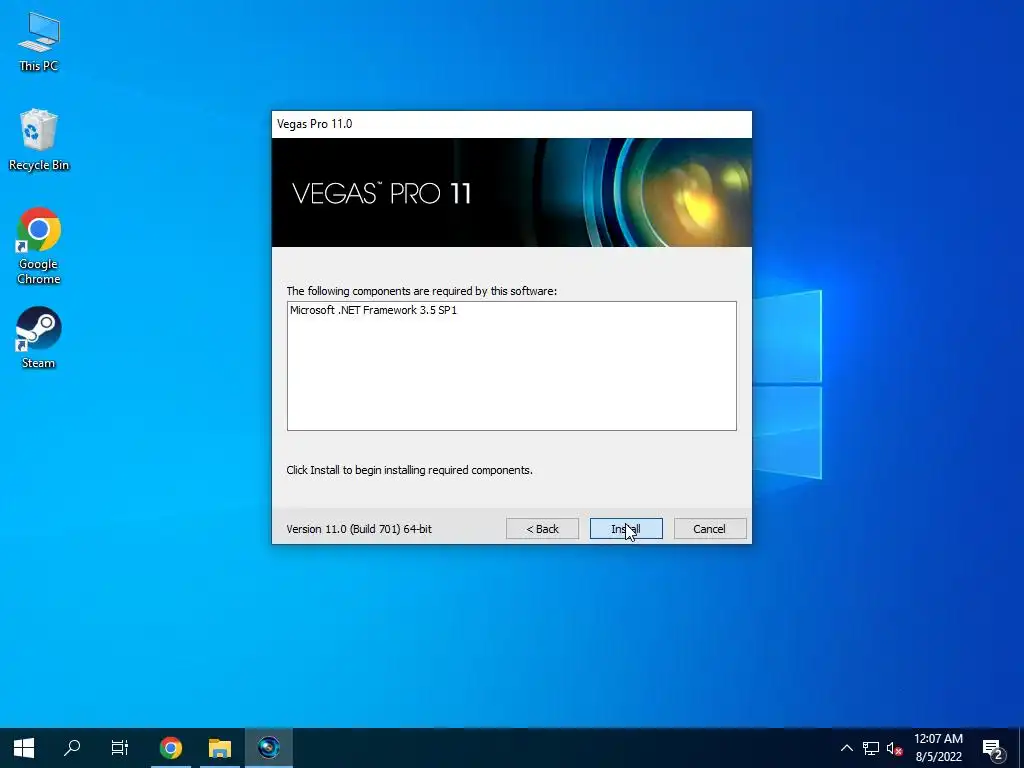Select Microsoft .NET Framework 3.5 SP1 entry
The width and height of the screenshot is (1024, 768).
pos(374,310)
